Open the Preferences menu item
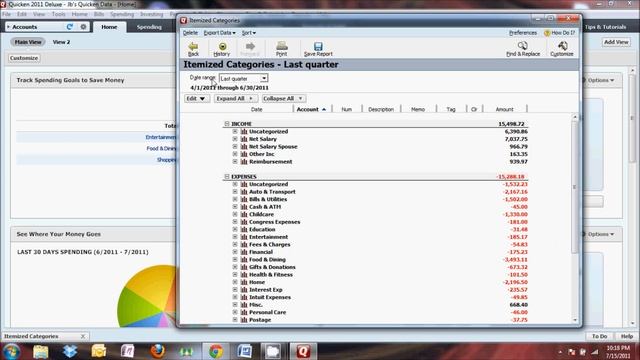The width and height of the screenshot is (640, 360). coord(522,33)
